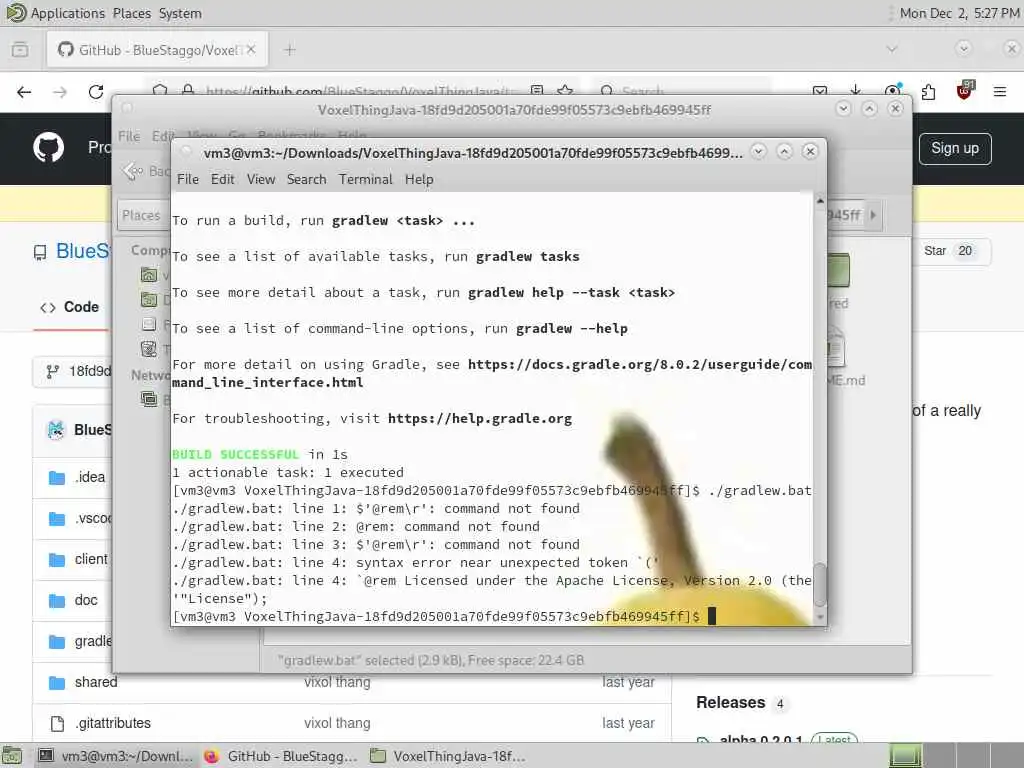Viewport: 1024px width, 768px height.
Task: Open the client folder in repository
Action: [x=91, y=560]
